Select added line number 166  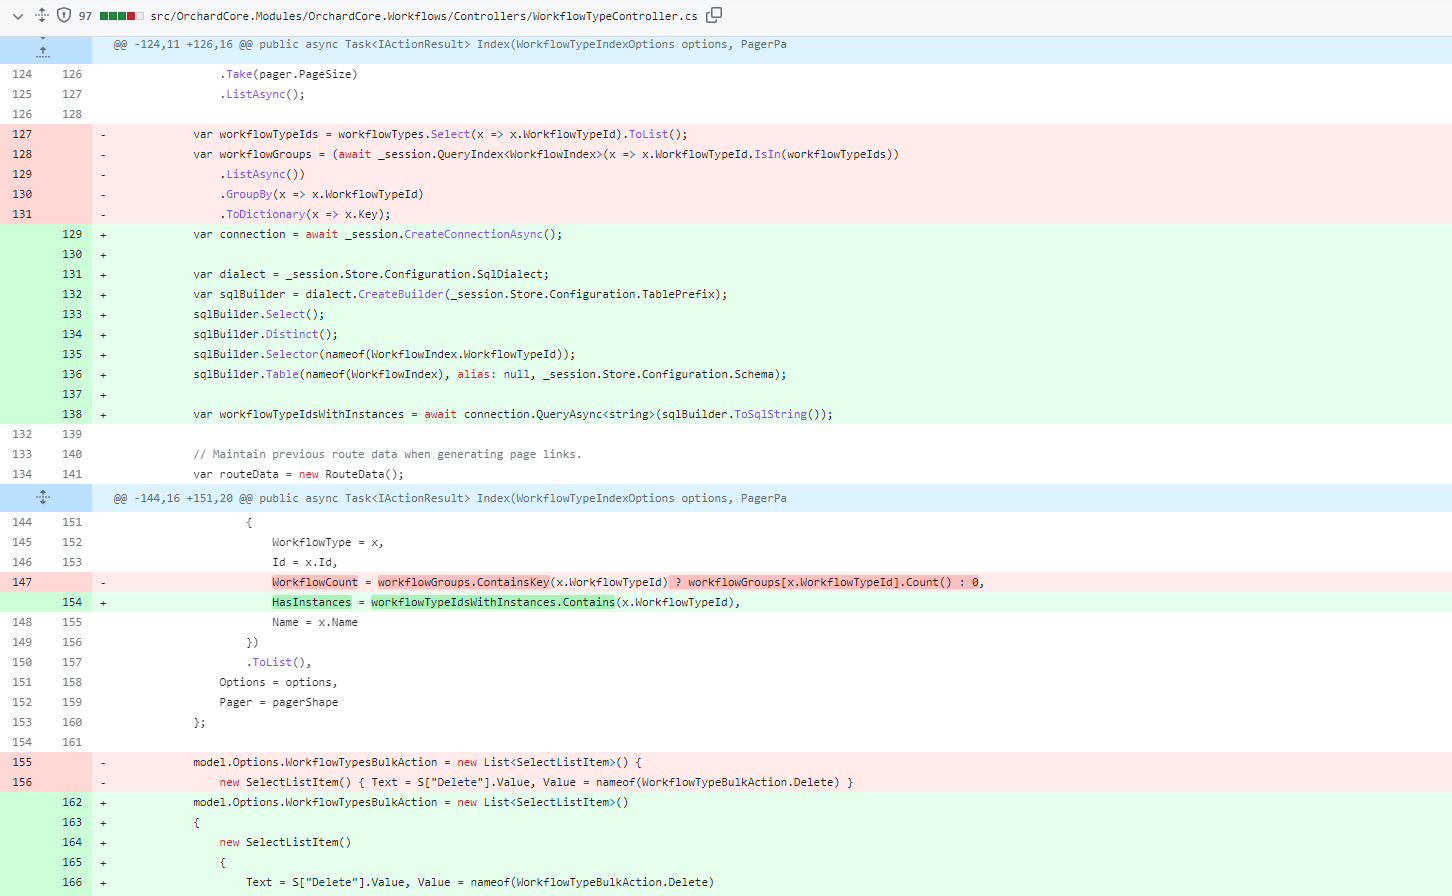72,882
